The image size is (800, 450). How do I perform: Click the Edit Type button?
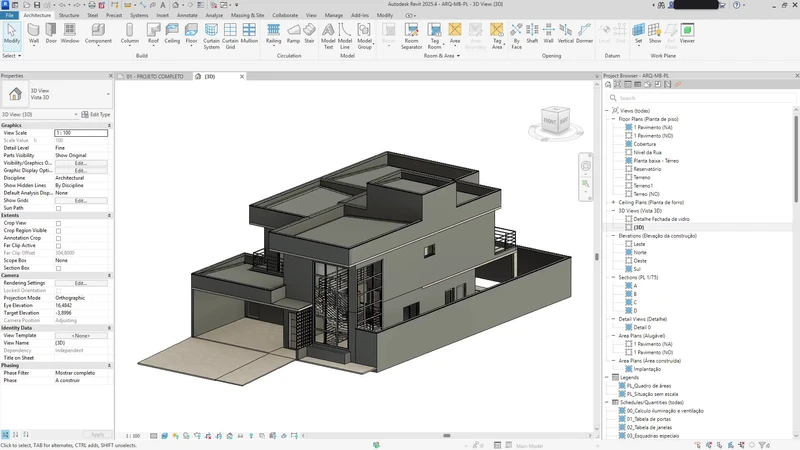coord(98,114)
